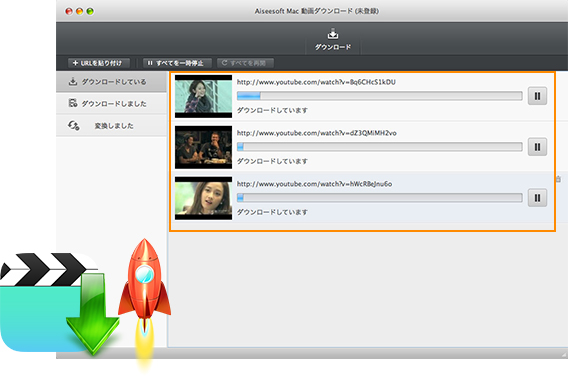Click the すべてを再開 button
Screen dimensions: 568x376
point(245,63)
